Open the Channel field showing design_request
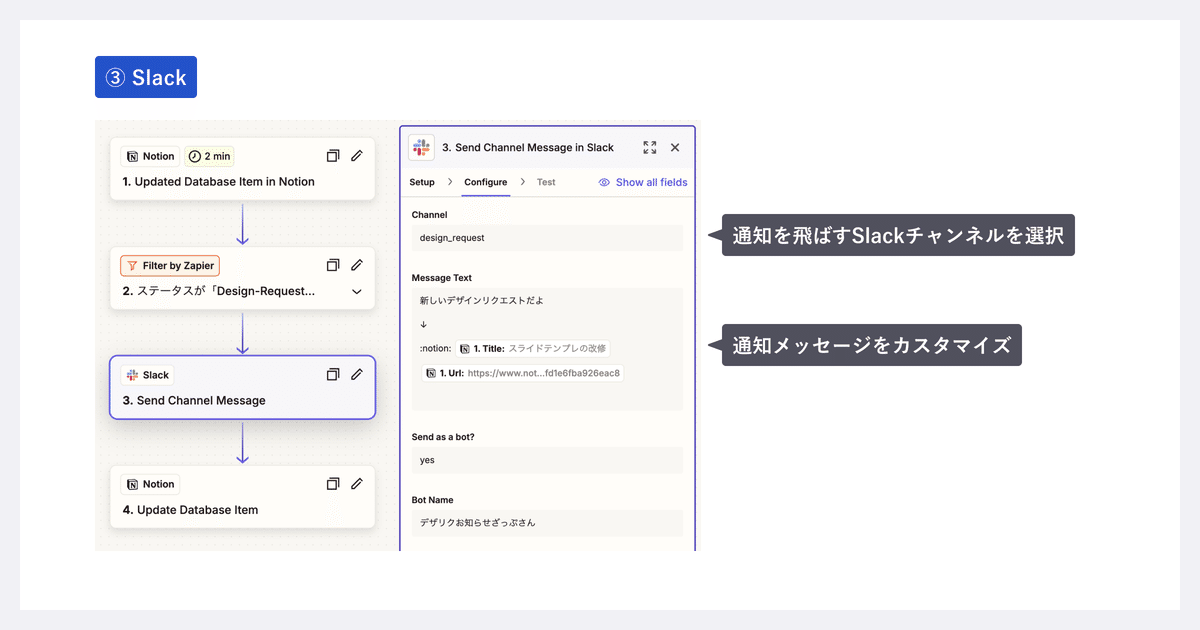Viewport: 1200px width, 630px height. point(547,238)
